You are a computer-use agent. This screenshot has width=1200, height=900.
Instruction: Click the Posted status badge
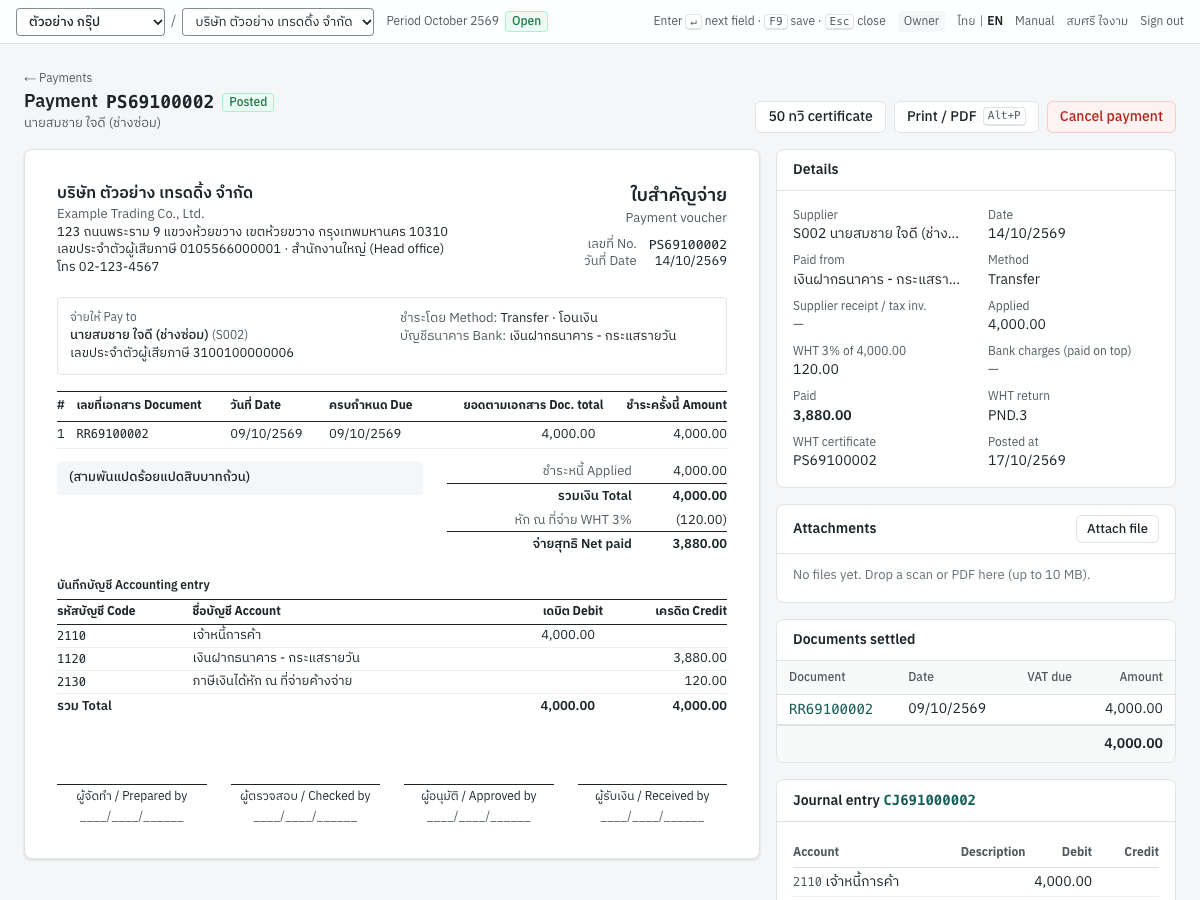248,102
